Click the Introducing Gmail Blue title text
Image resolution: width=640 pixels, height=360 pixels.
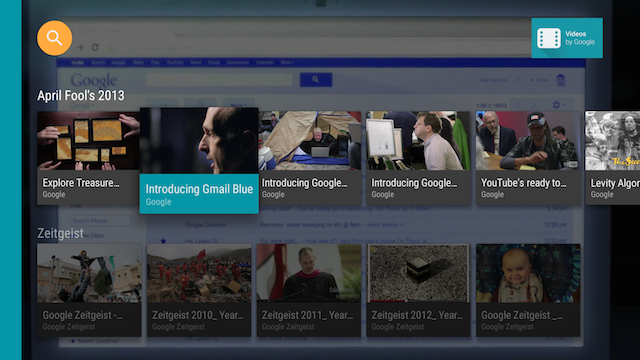pos(199,189)
